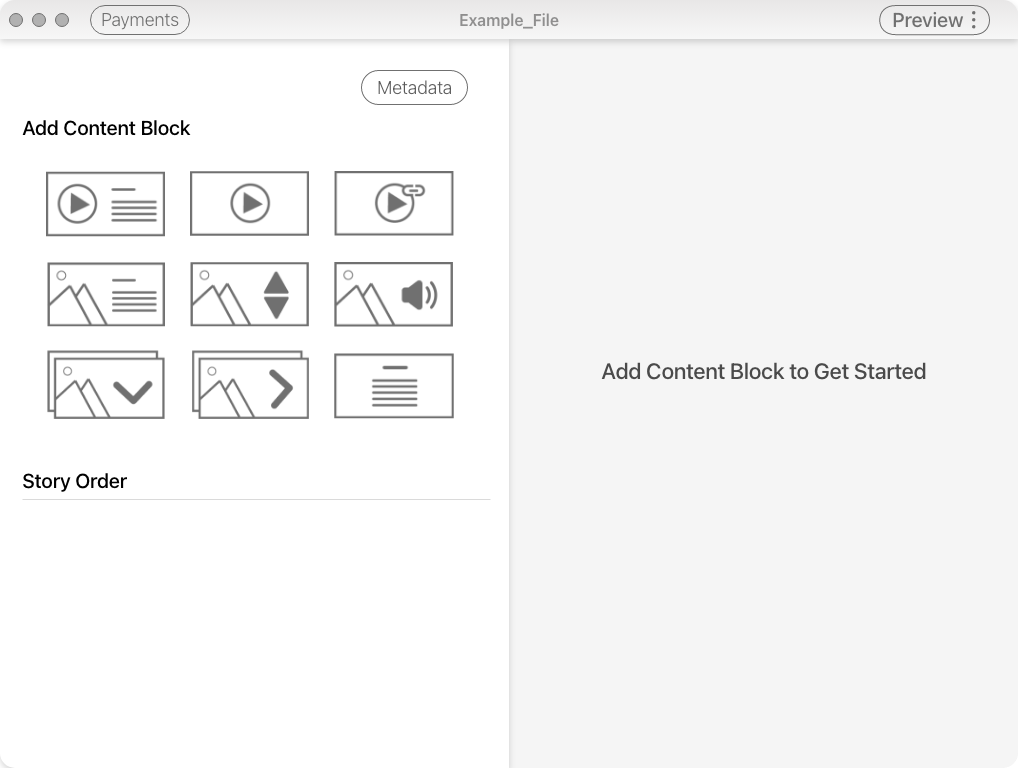Click the Story Order section header

pos(74,481)
